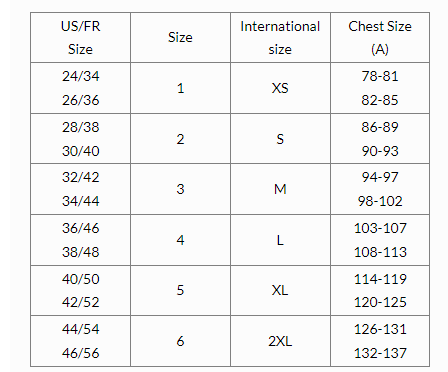The height and width of the screenshot is (372, 448).
Task: Select the L international size cell
Action: coord(280,240)
